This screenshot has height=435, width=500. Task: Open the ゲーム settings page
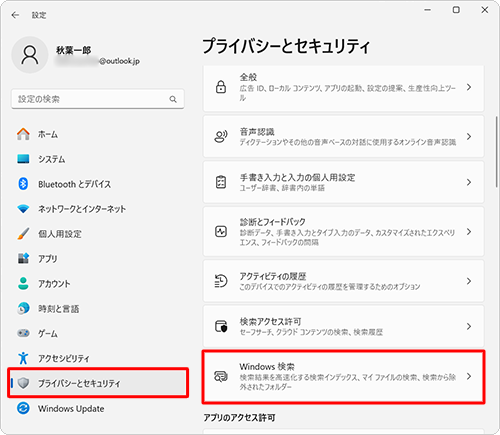click(x=97, y=333)
